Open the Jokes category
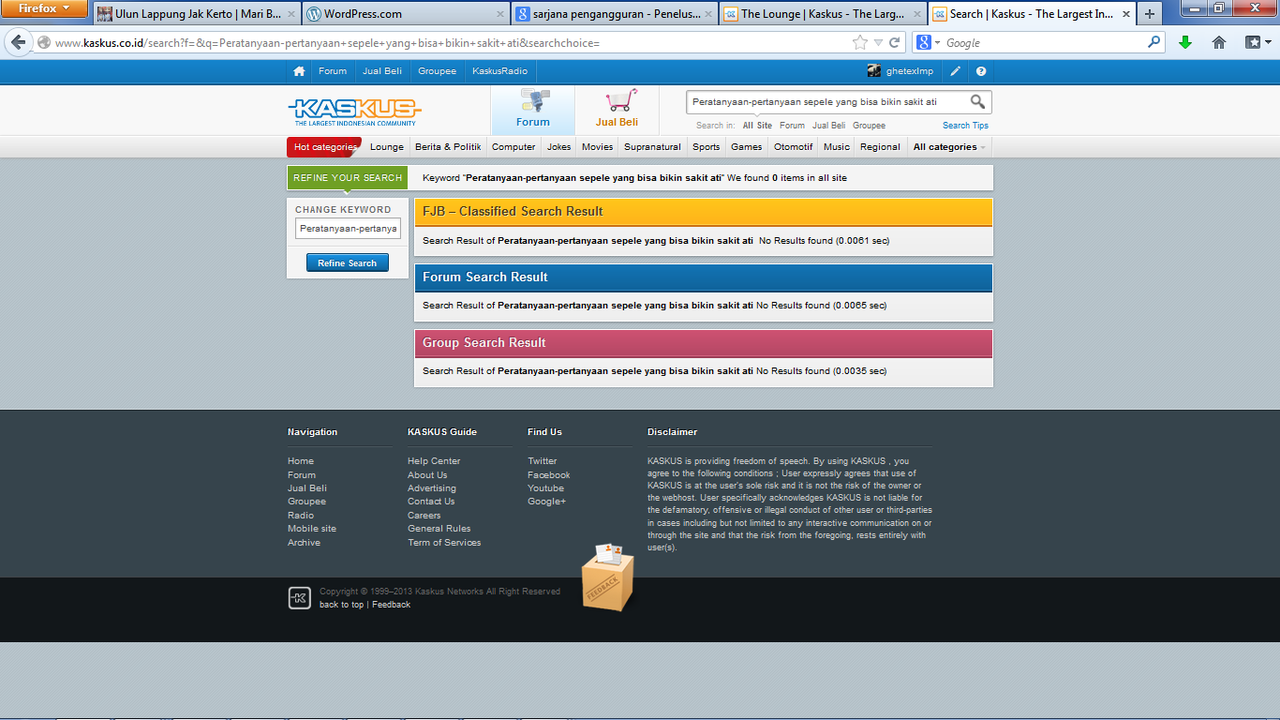Image resolution: width=1280 pixels, height=720 pixels. (559, 147)
